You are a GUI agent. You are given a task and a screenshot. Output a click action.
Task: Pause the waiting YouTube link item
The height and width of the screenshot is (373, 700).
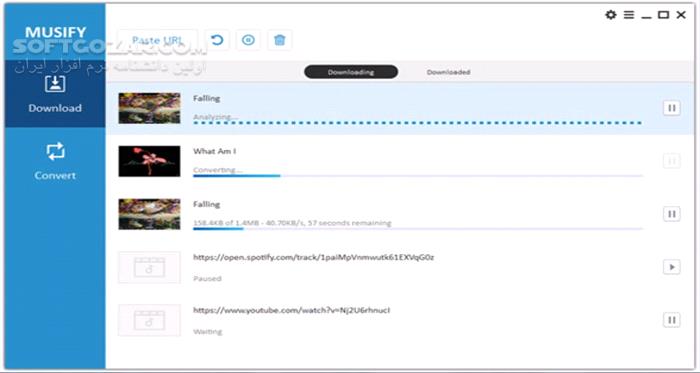pos(671,320)
